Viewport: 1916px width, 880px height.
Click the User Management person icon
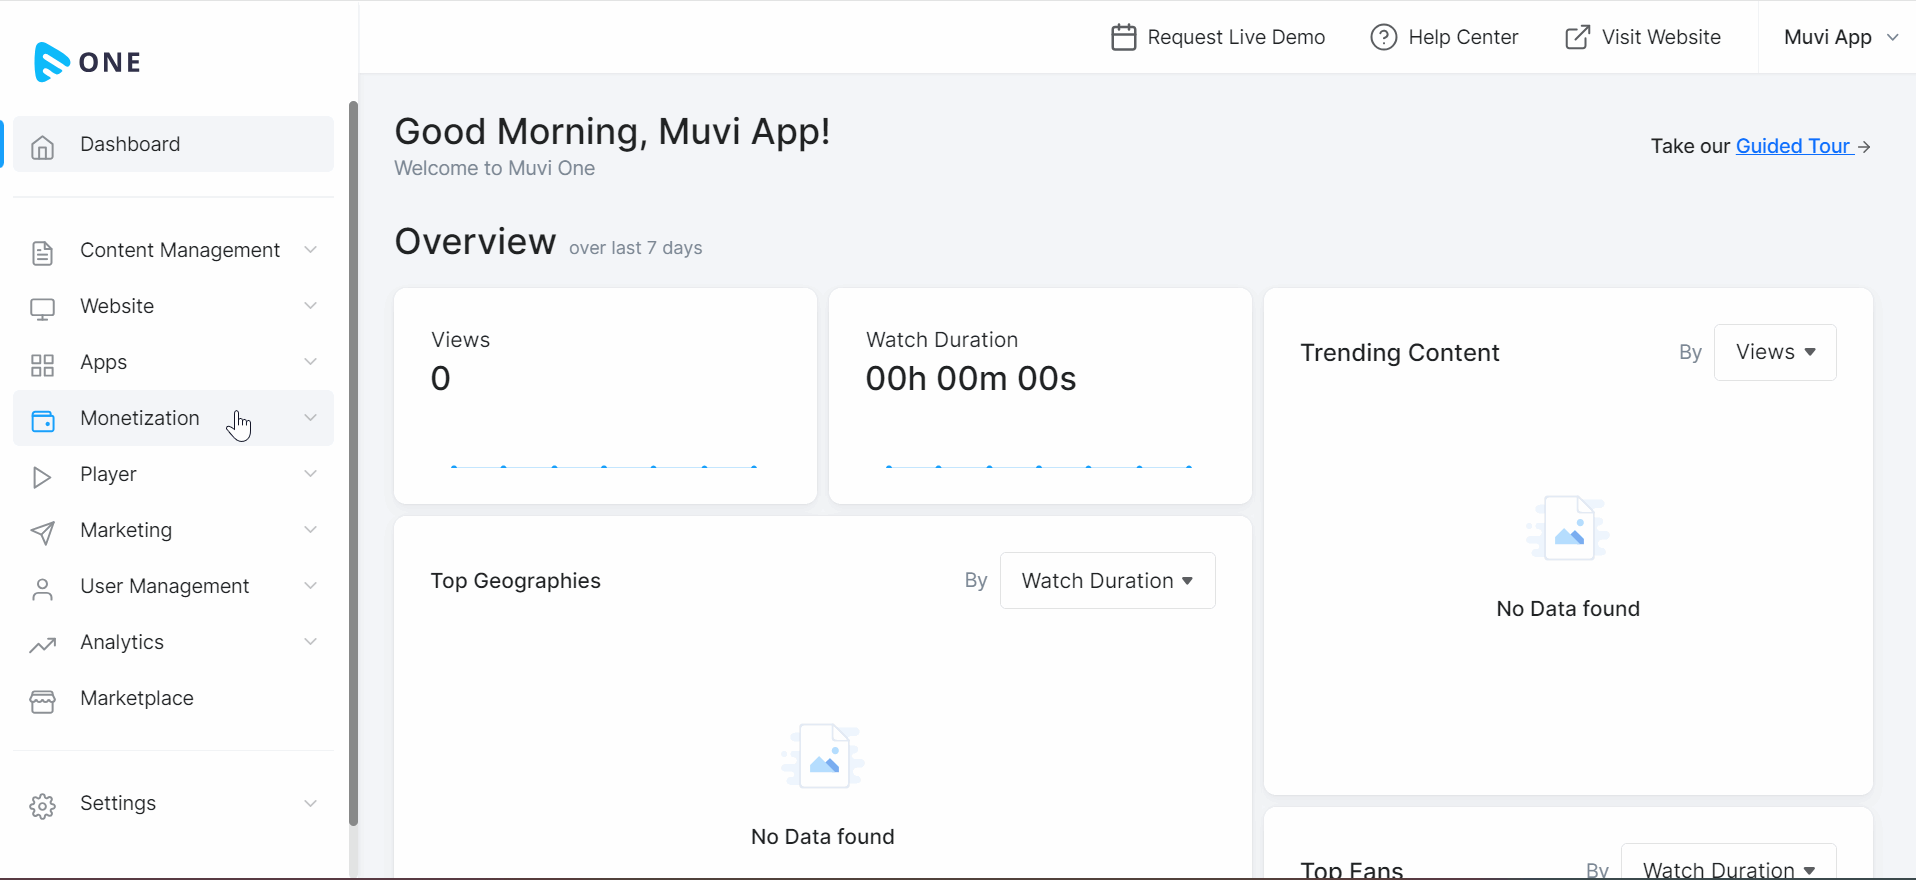point(42,589)
